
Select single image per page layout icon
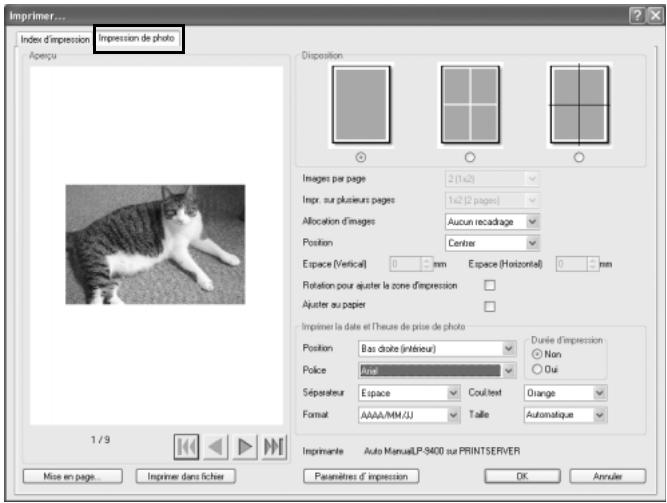pos(361,105)
